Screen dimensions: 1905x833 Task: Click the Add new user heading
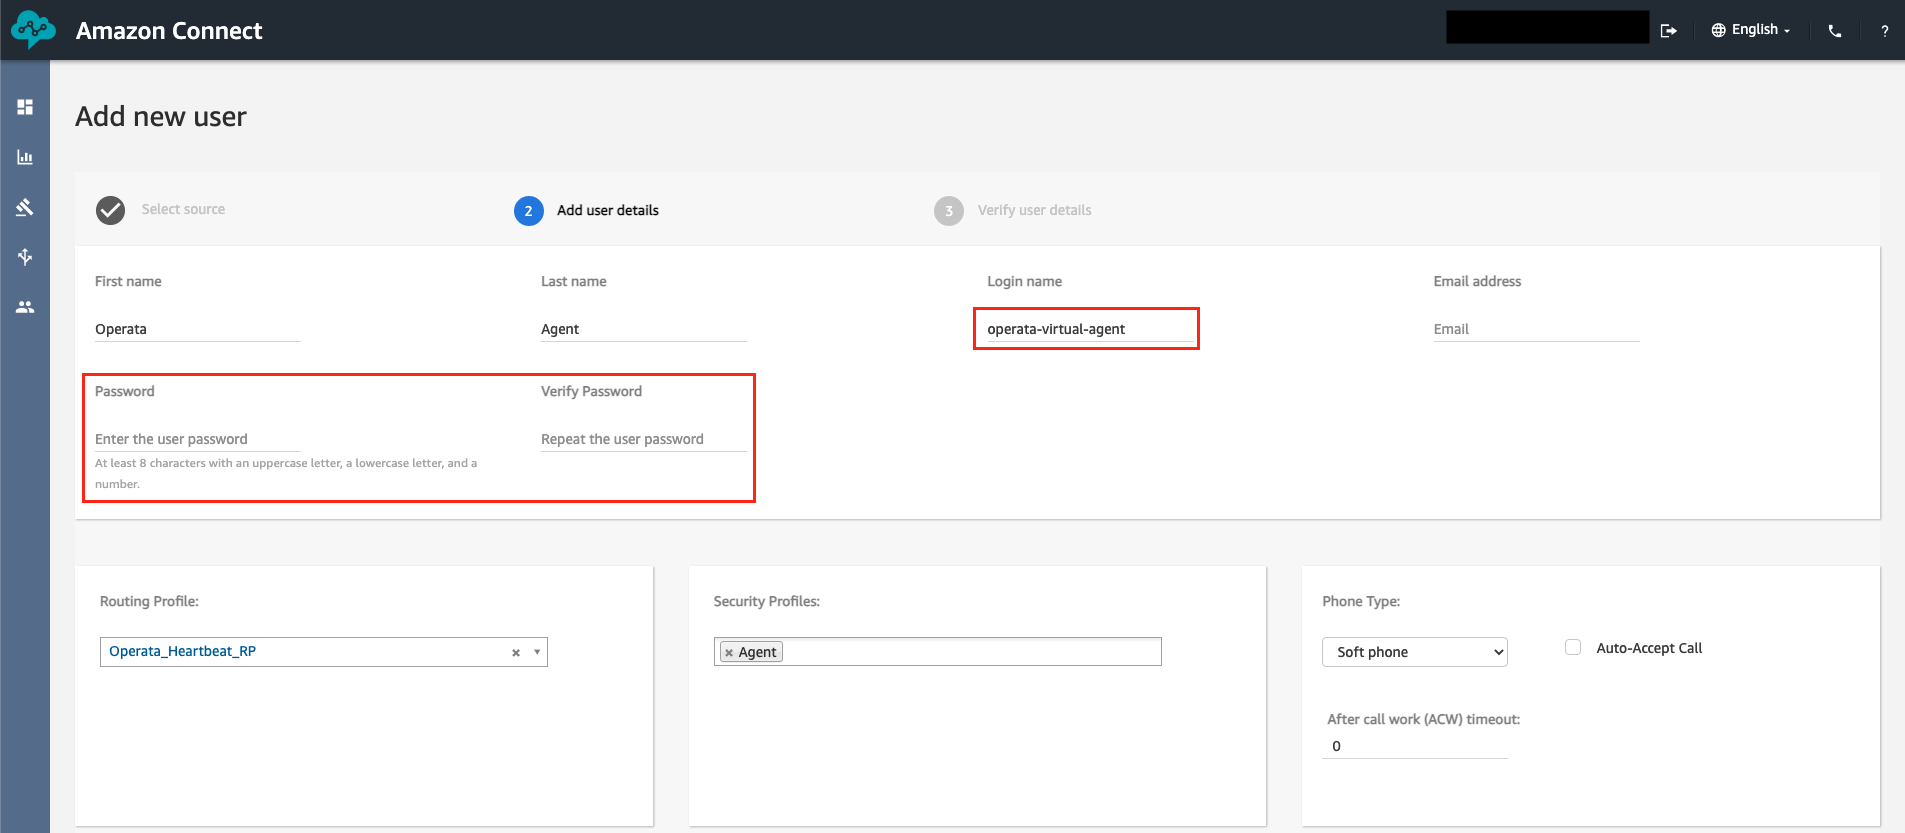[160, 117]
